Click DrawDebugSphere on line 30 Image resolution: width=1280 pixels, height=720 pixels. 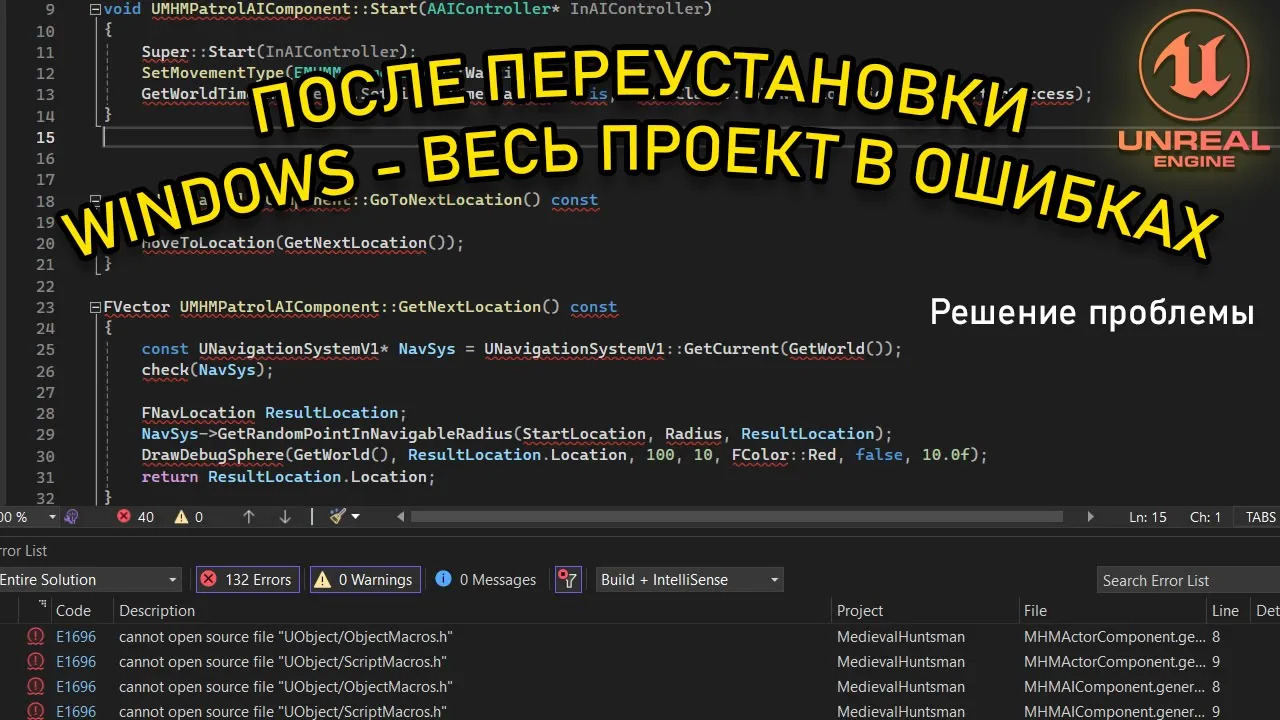coord(212,455)
